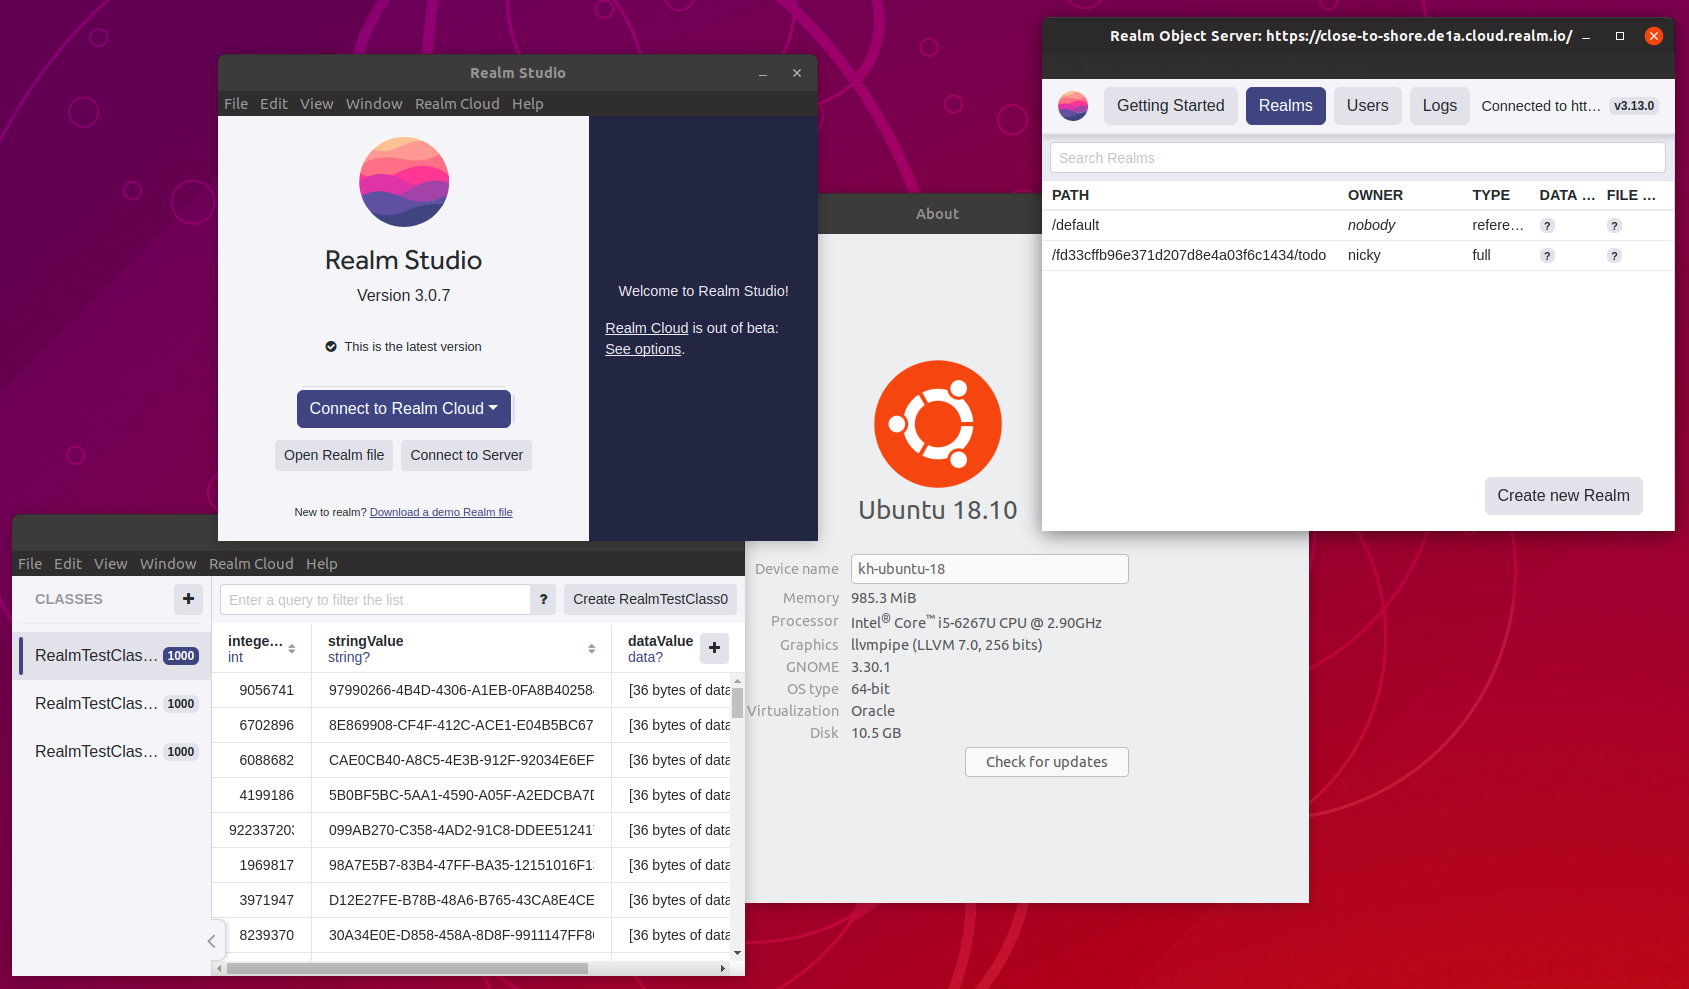Image resolution: width=1689 pixels, height=989 pixels.
Task: Open the query help question mark icon
Action: 543,599
